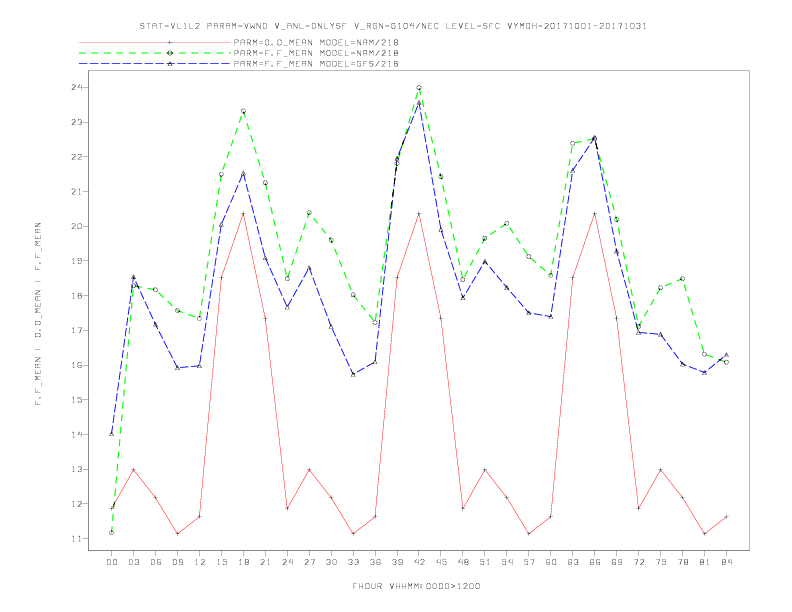
Task: Click green circle data point at hour 00
Action: point(112,533)
